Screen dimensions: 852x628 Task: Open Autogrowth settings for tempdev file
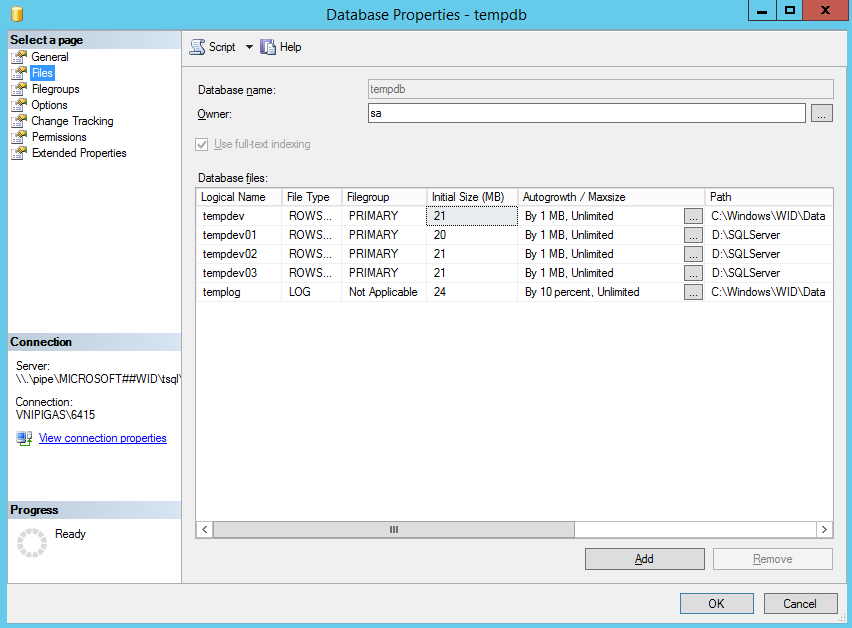693,214
